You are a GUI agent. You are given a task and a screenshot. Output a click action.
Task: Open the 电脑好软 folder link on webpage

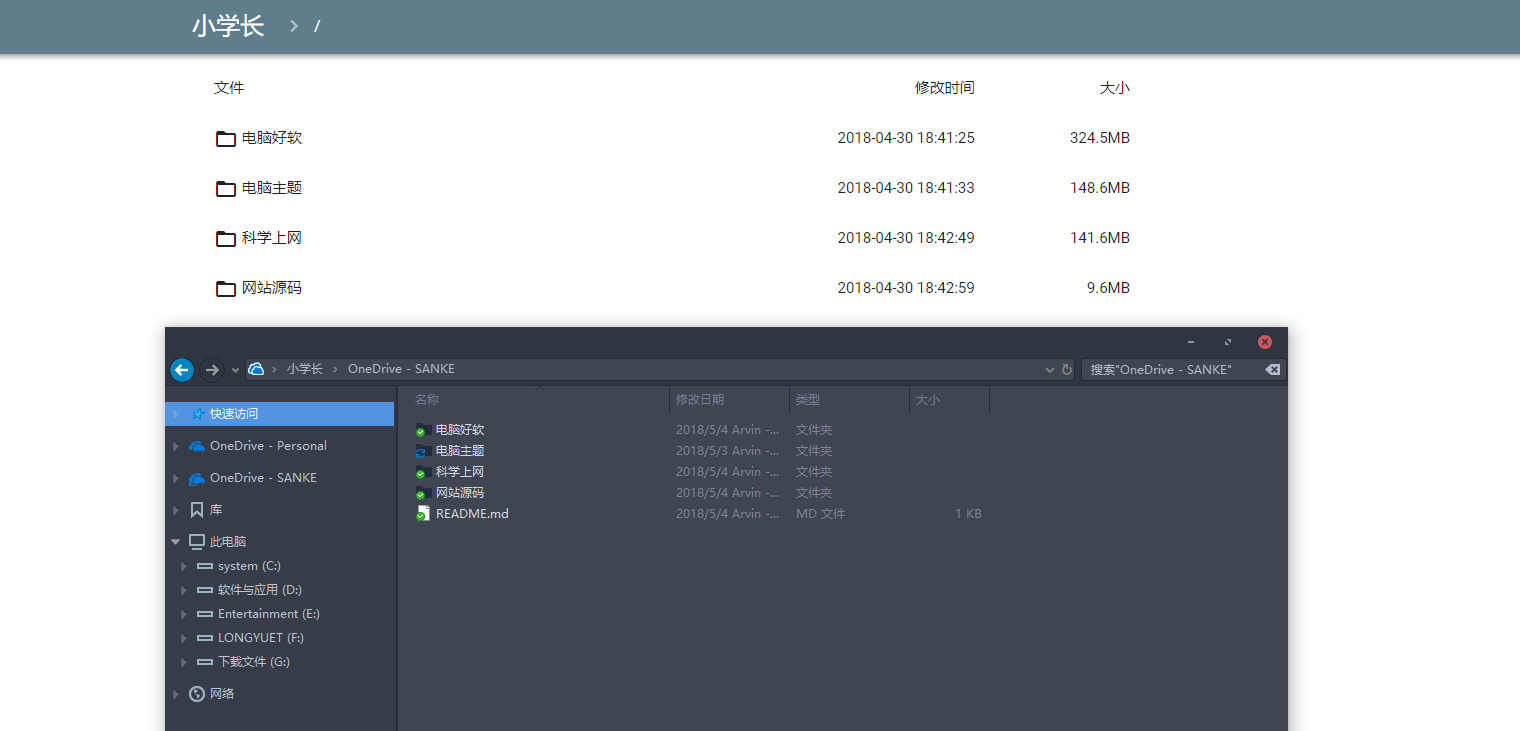[271, 138]
